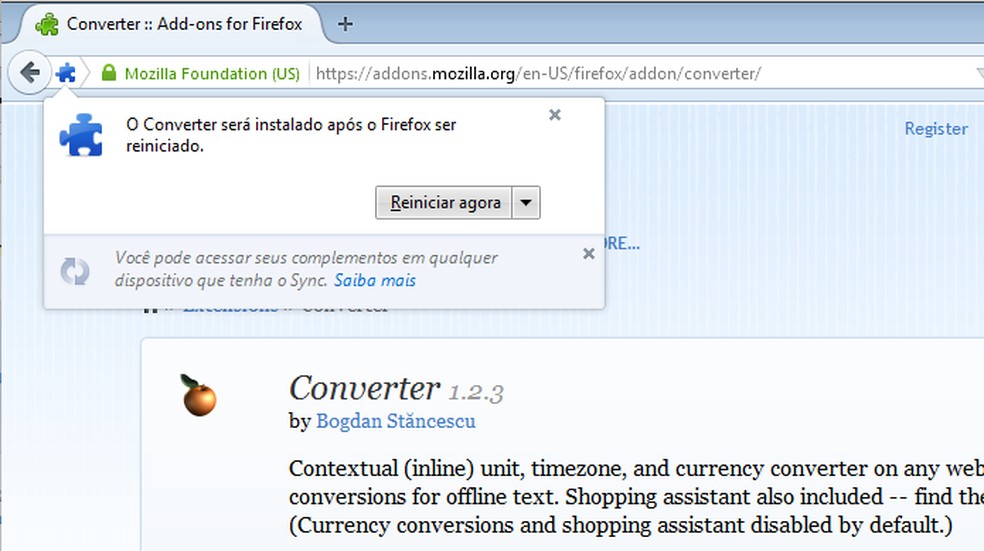Click Mozilla Foundation (US) identity label
This screenshot has width=984, height=551.
(212, 74)
